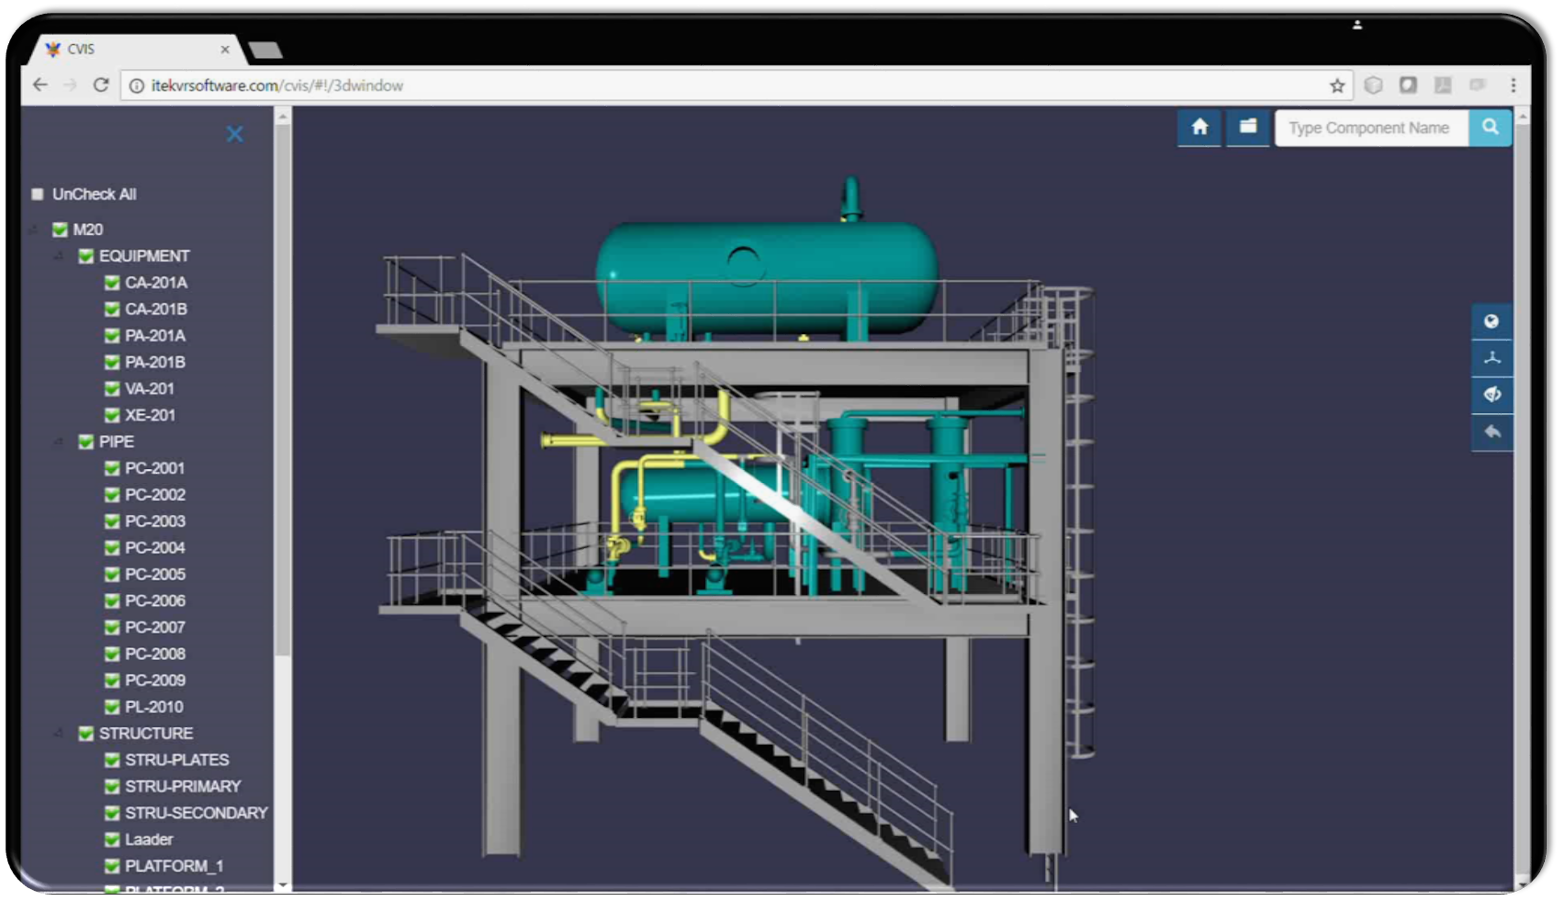Open the folder icon button
The image size is (1560, 900).
[1248, 127]
